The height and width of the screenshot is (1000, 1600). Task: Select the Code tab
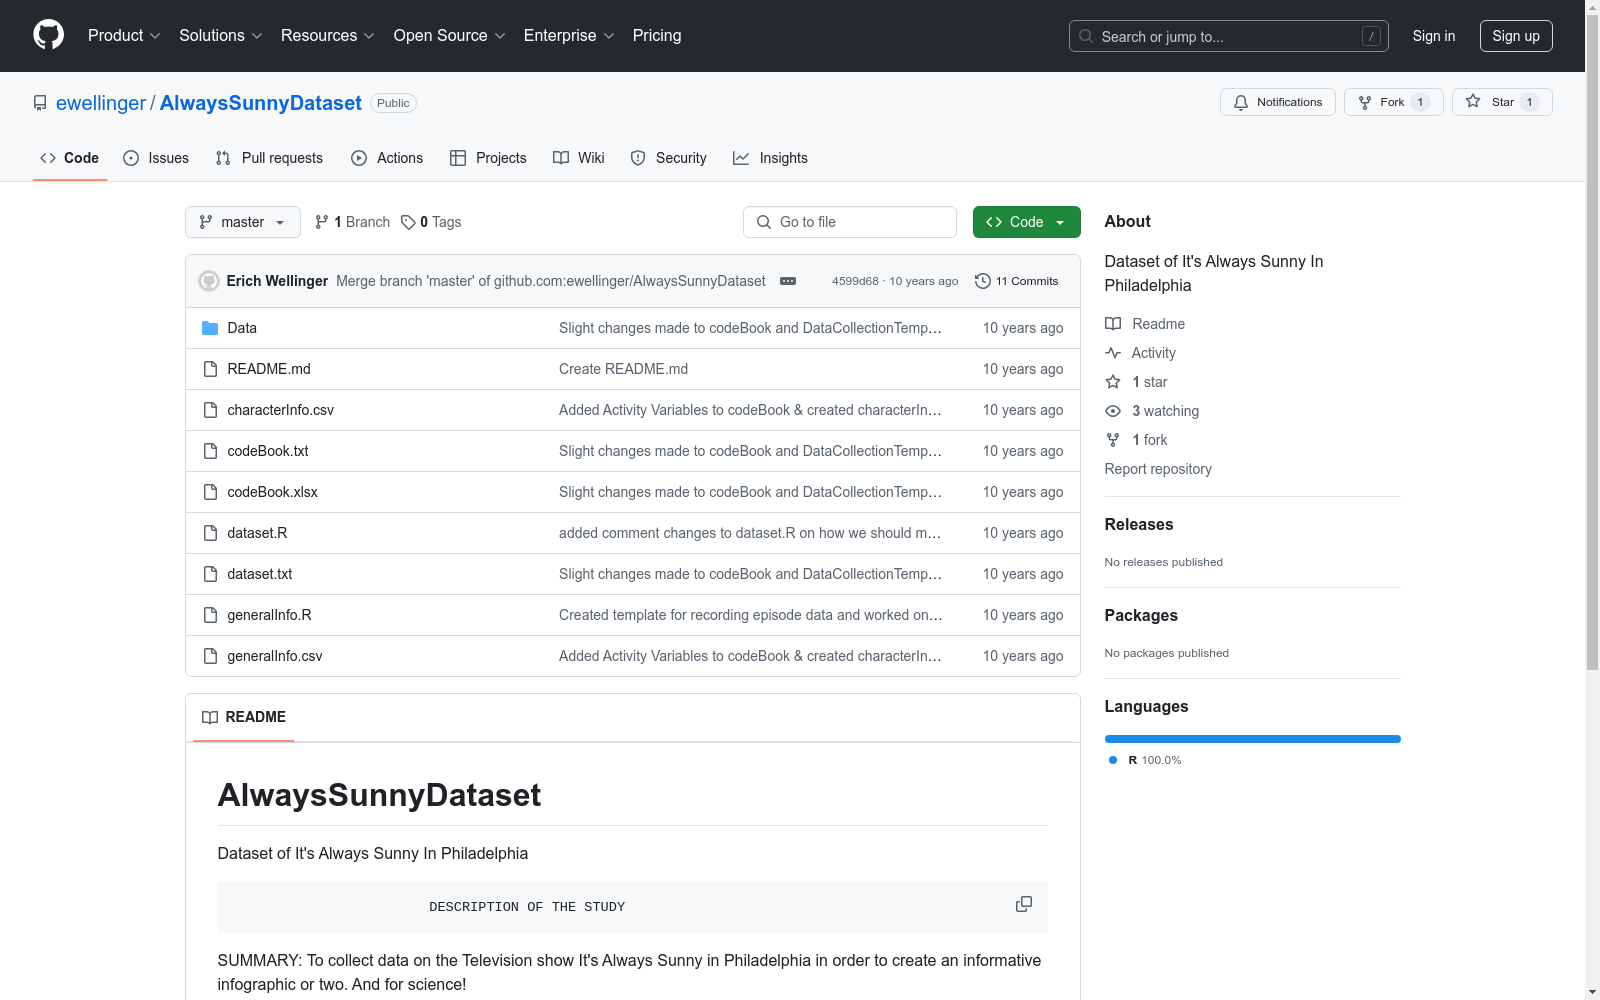point(70,158)
